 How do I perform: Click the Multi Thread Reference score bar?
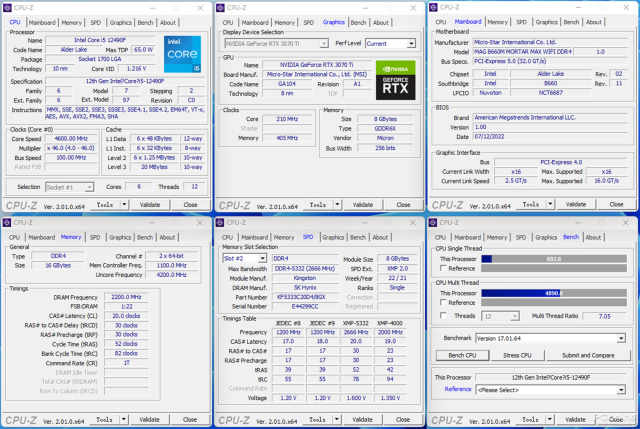[554, 302]
